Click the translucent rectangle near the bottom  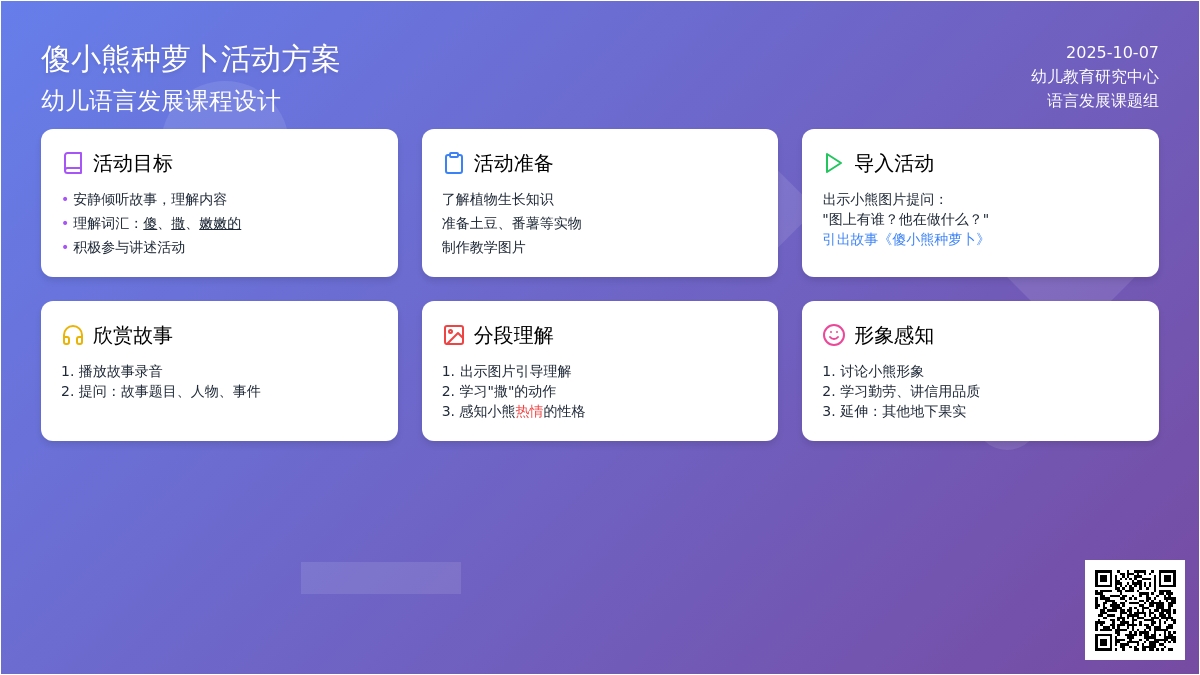381,578
